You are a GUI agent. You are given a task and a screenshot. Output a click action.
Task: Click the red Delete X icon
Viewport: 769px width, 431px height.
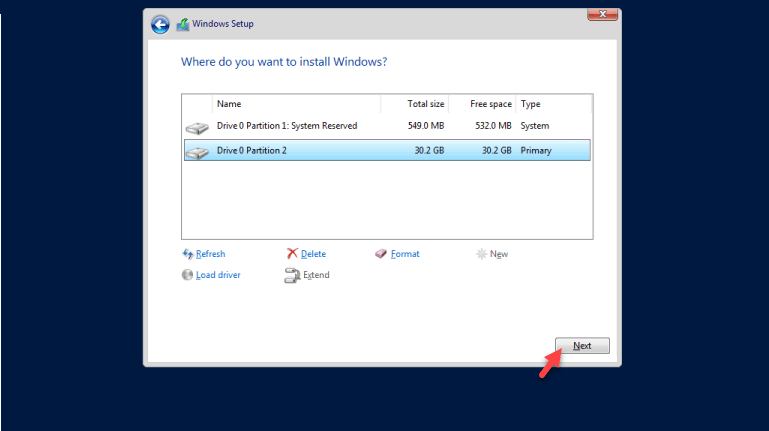(x=291, y=254)
